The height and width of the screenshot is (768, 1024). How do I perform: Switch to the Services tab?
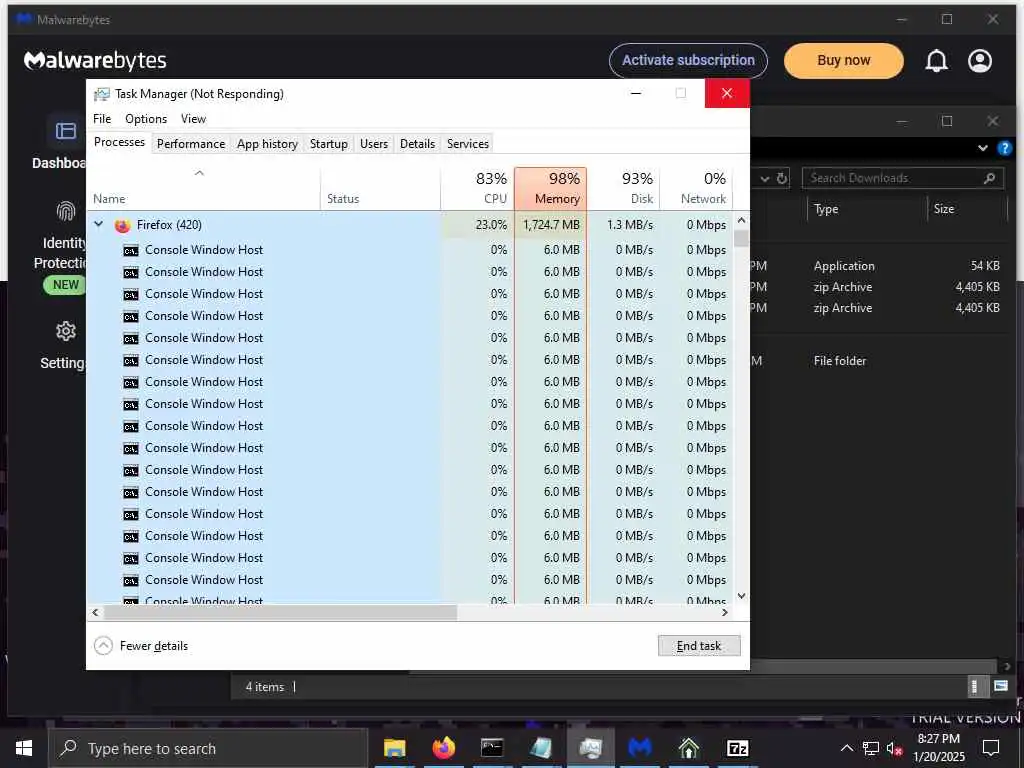pyautogui.click(x=468, y=144)
